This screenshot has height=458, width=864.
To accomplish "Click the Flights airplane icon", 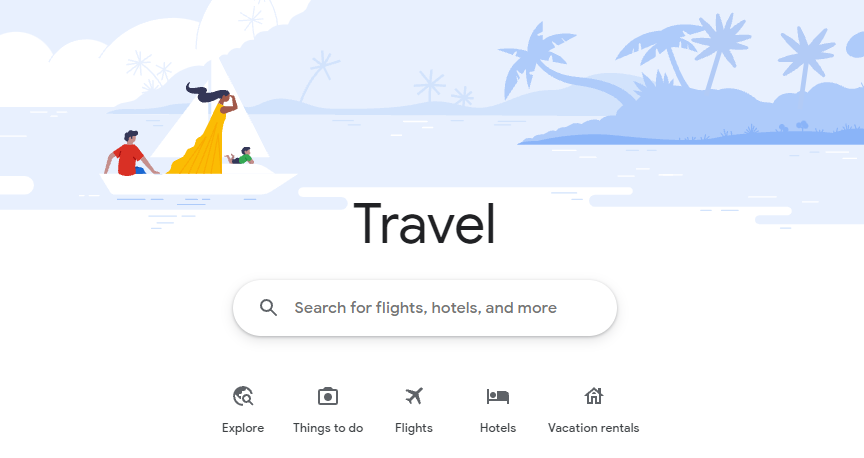I will pos(414,396).
